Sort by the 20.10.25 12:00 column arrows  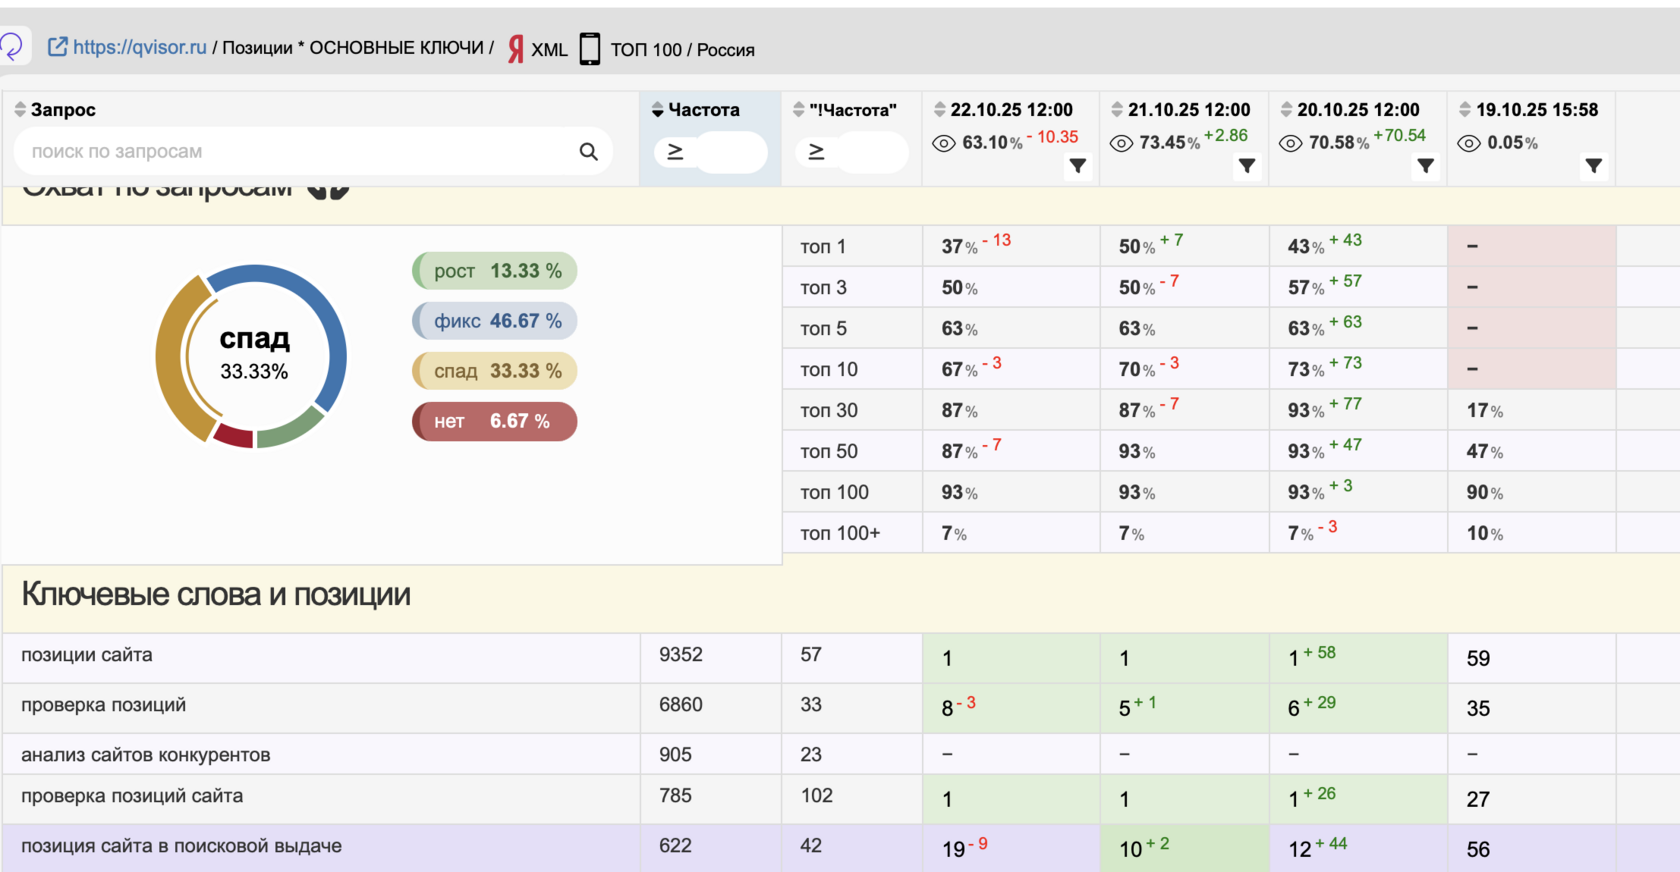point(1286,110)
